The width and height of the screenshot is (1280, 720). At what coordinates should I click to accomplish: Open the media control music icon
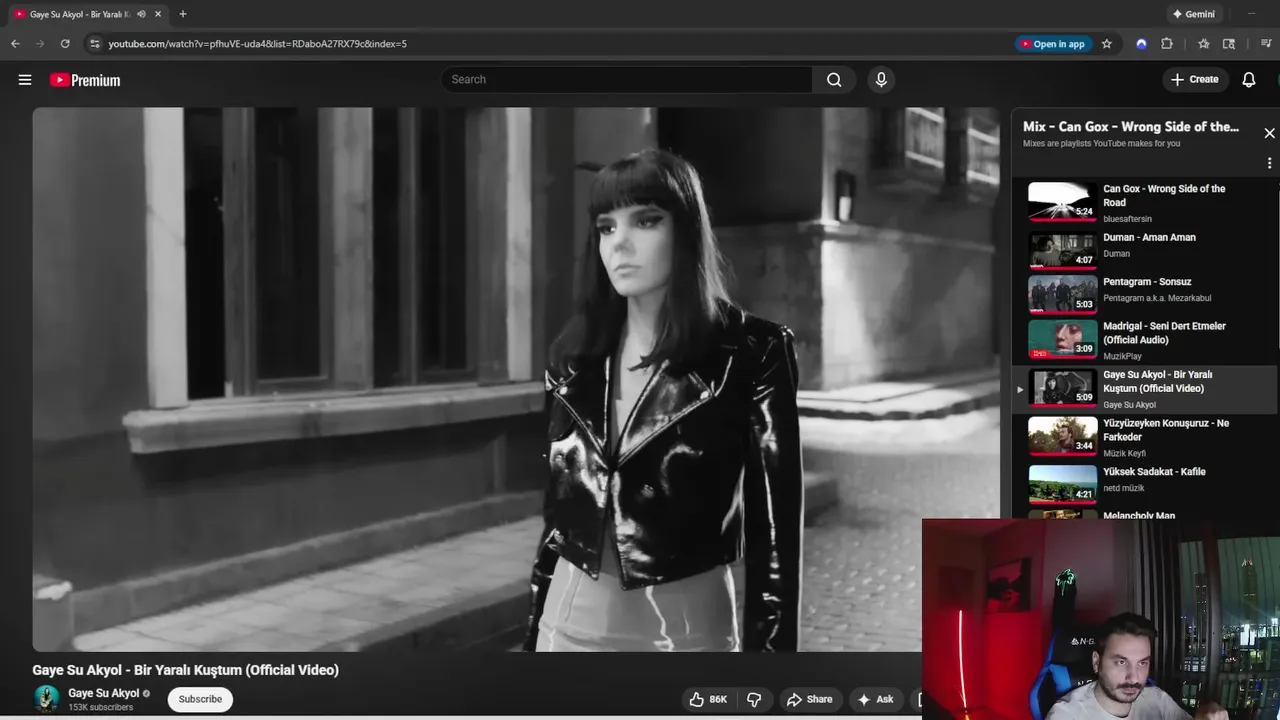point(1266,44)
